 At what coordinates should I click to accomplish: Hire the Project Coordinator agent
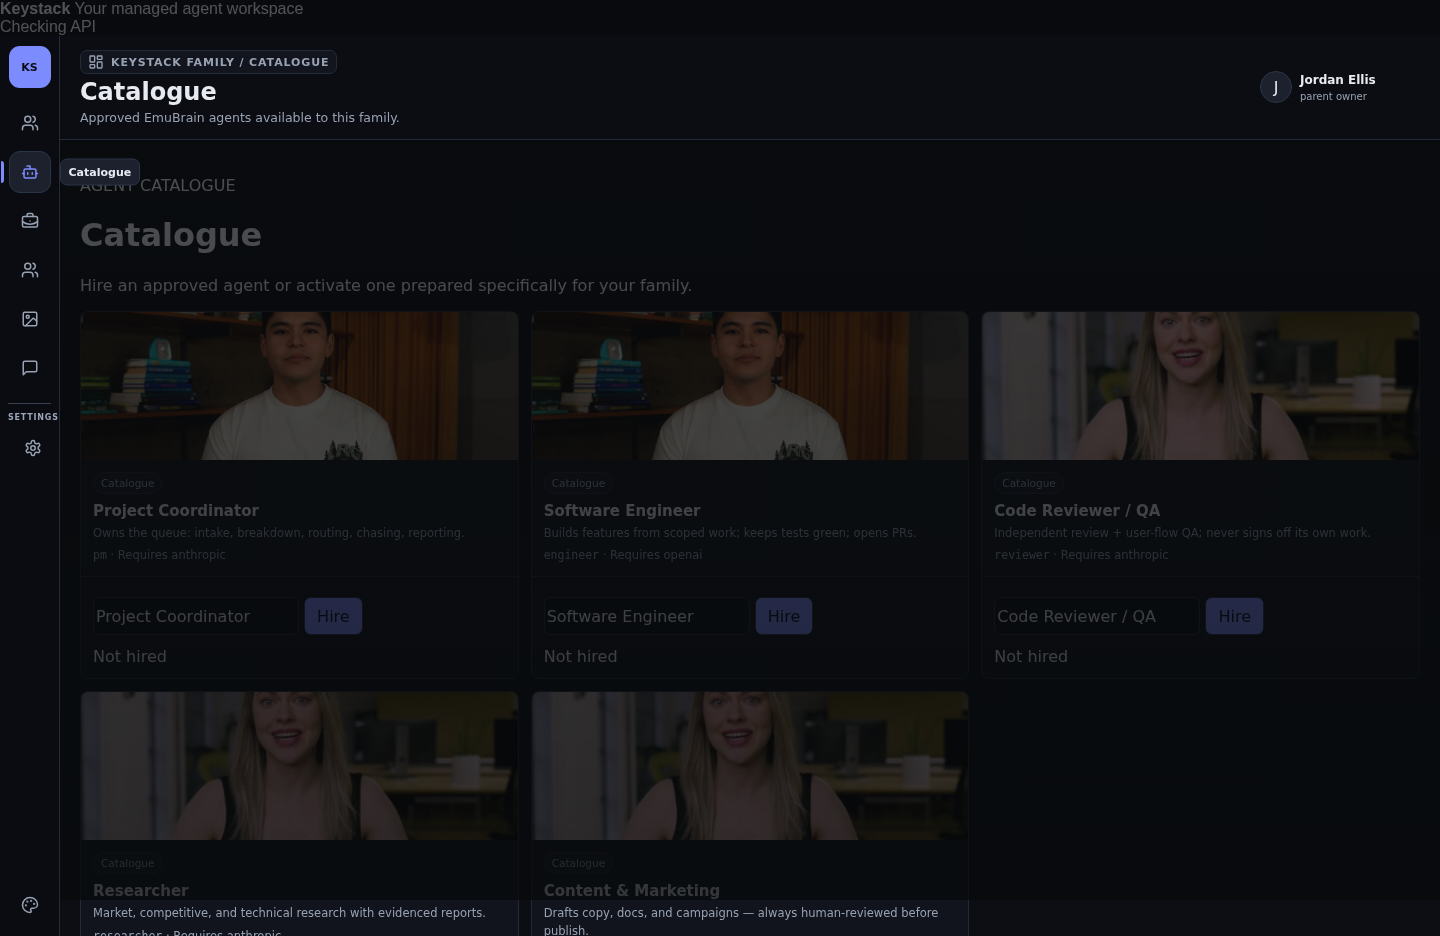coord(333,616)
